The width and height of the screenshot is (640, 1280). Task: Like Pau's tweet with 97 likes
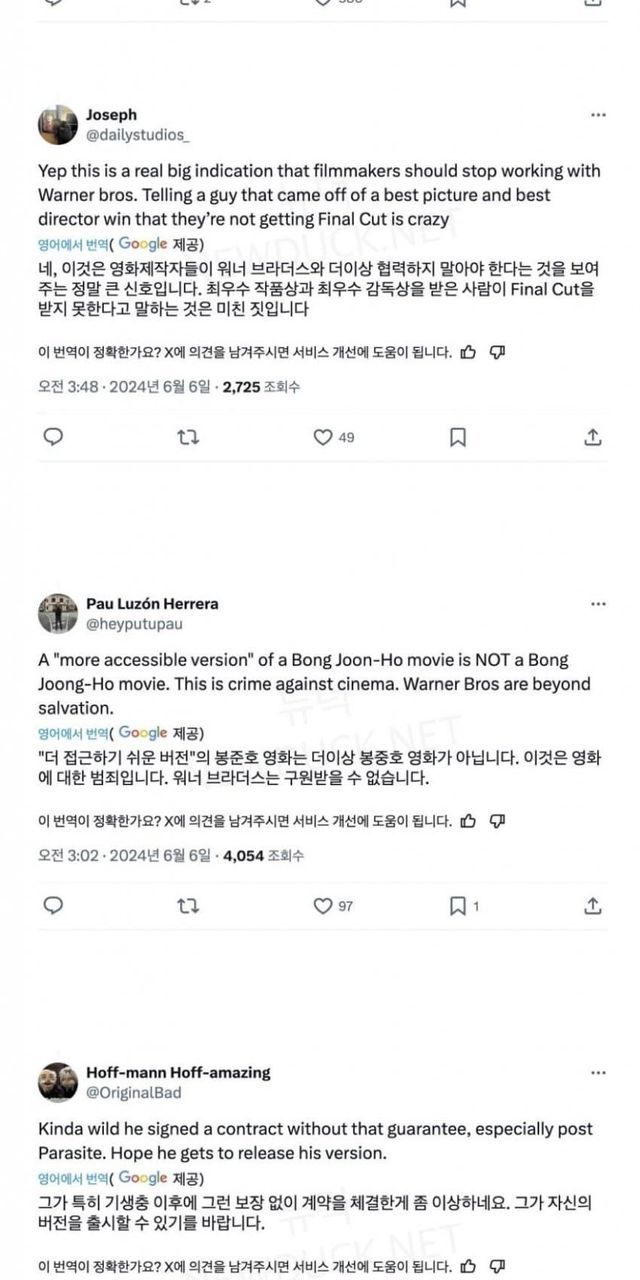coord(323,906)
